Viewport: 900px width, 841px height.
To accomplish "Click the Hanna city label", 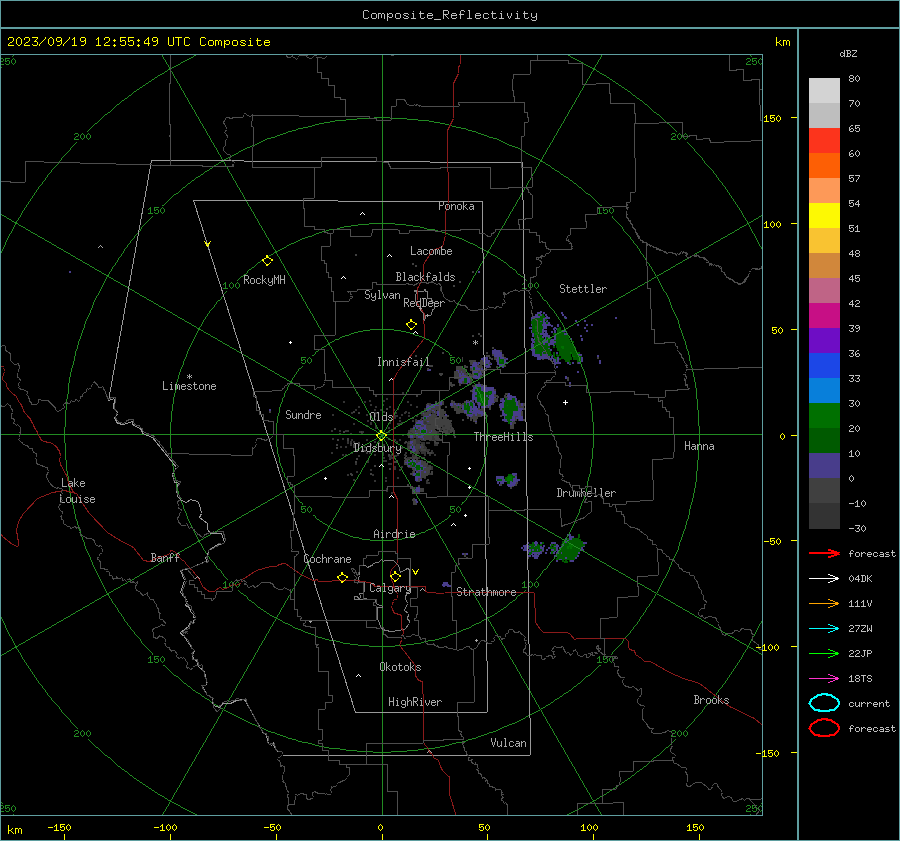I will coord(699,446).
